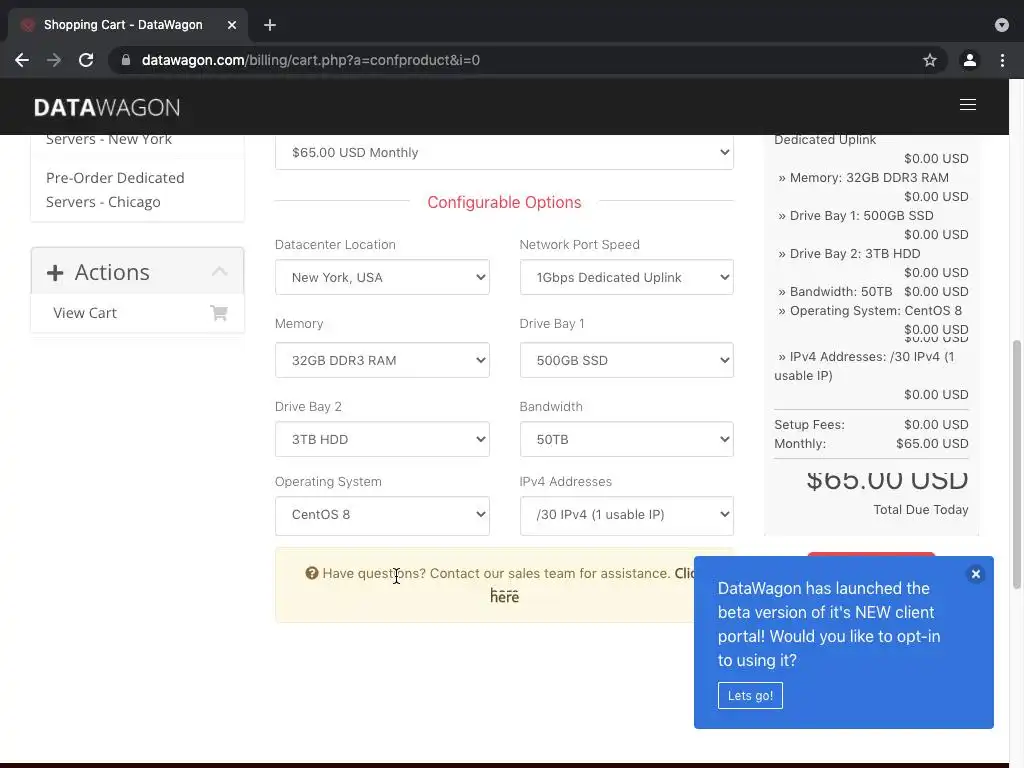This screenshot has width=1024, height=768.
Task: Click the 'IPv4 Addresses: /30 IPv4' summary line
Action: point(865,366)
